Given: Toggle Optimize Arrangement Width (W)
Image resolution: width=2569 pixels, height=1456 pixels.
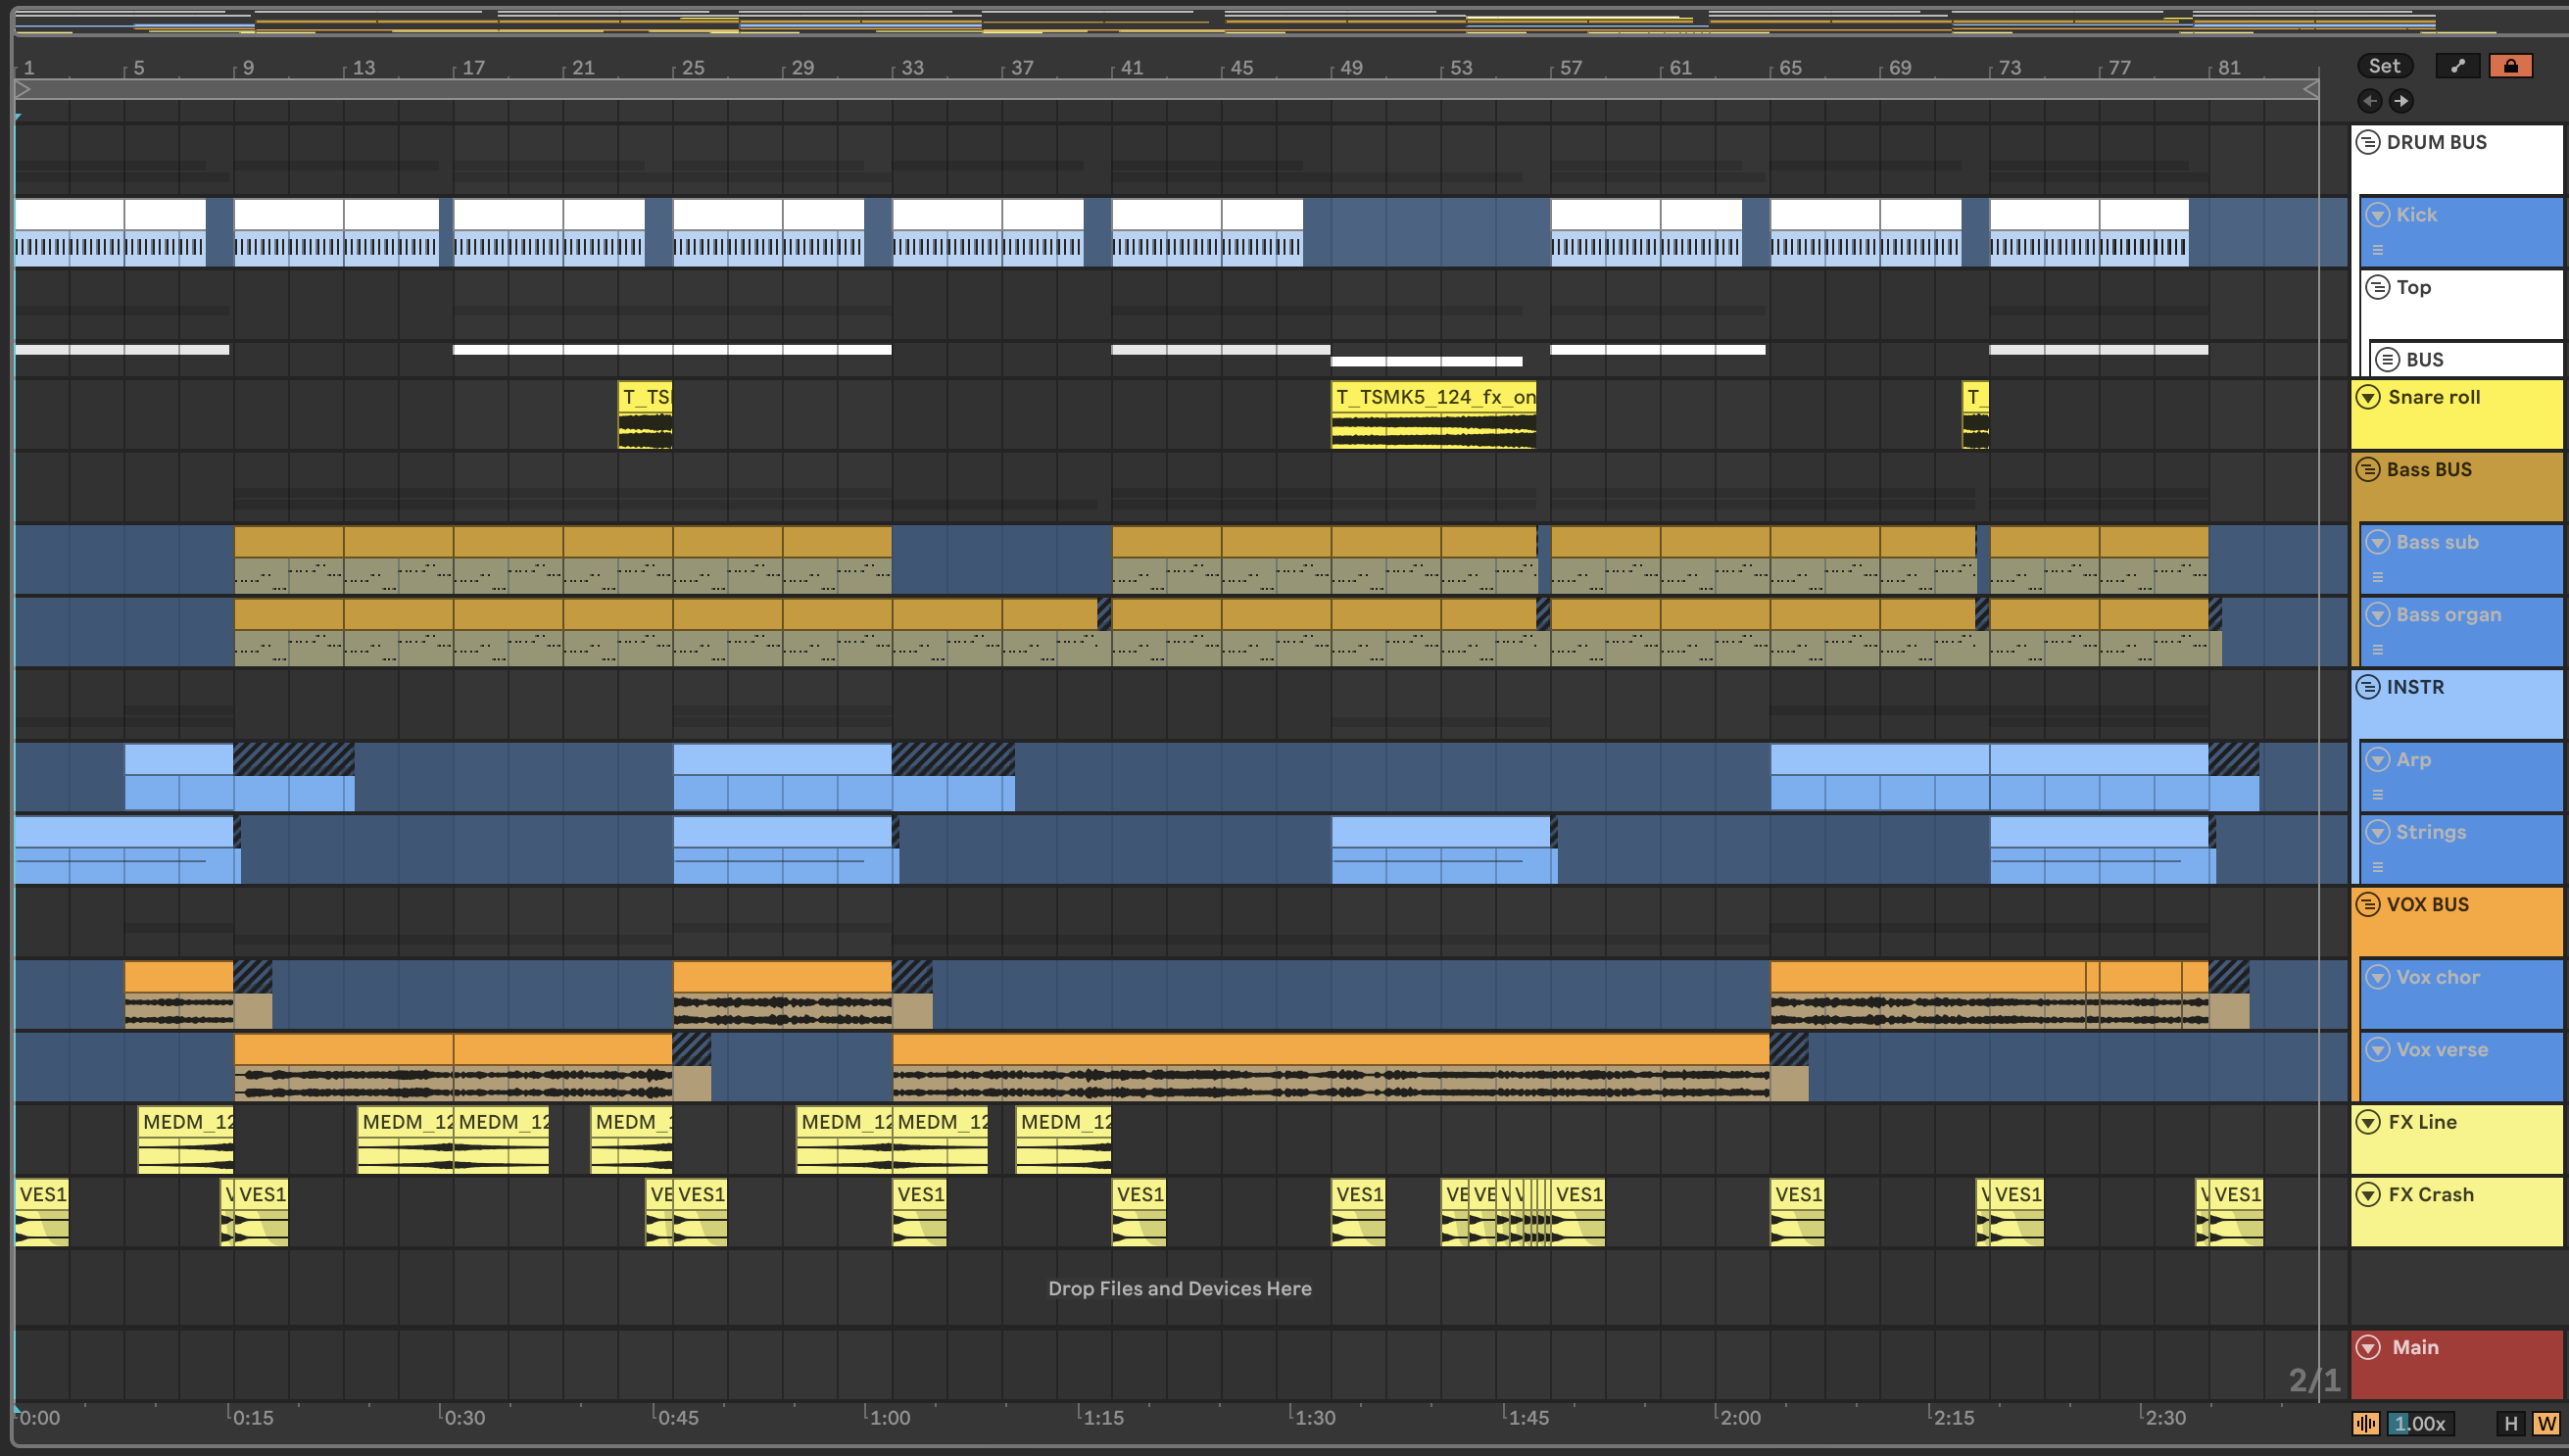Looking at the screenshot, I should 2546,1423.
